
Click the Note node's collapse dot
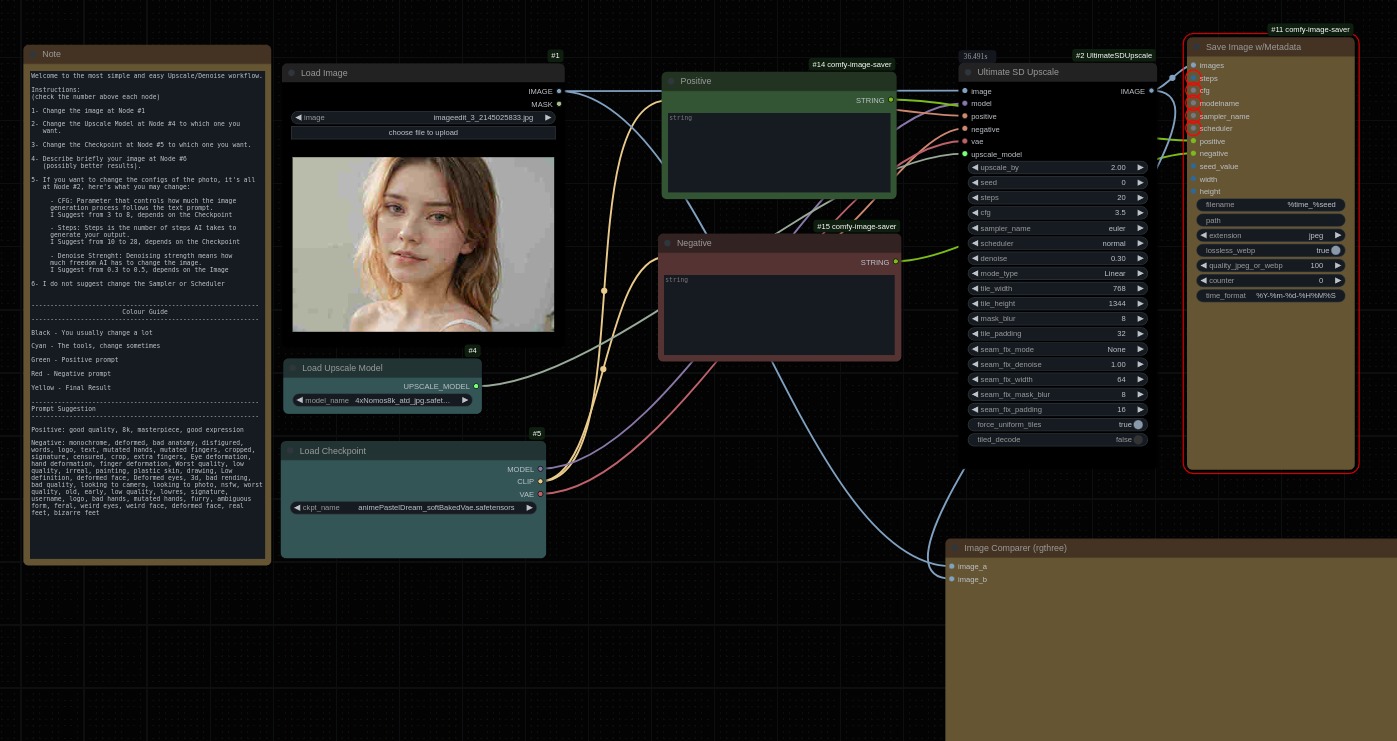33,54
